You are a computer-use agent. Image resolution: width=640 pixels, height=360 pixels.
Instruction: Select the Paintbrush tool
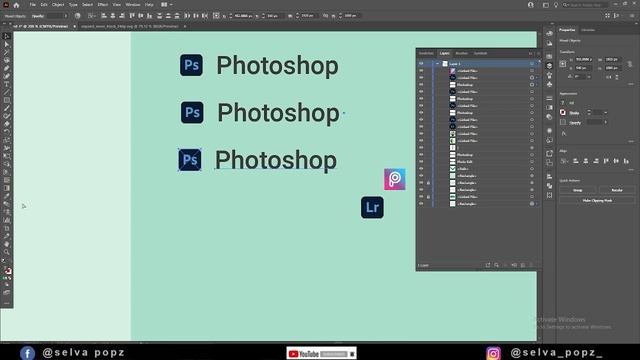point(7,108)
